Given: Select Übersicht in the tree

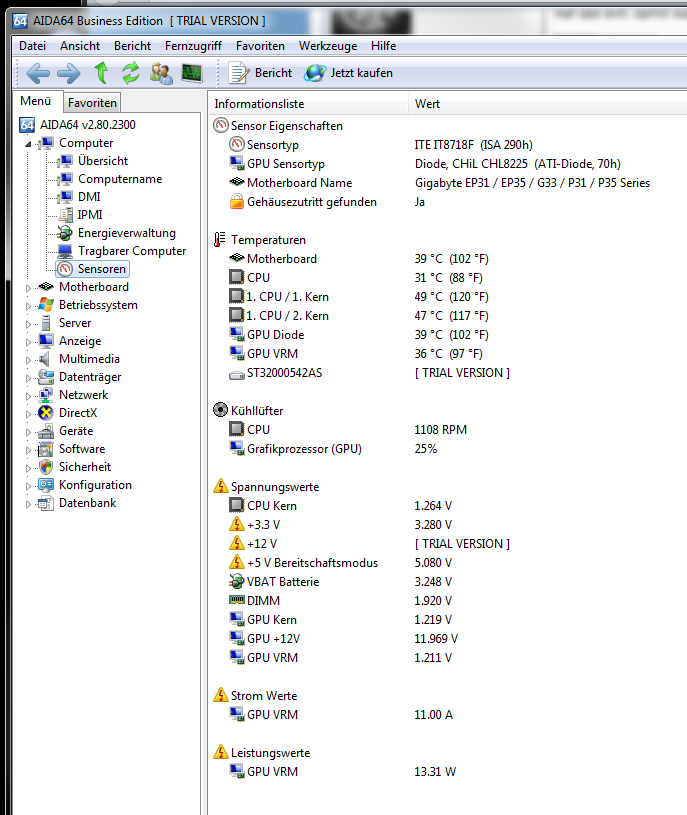Looking at the screenshot, I should click(x=103, y=161).
